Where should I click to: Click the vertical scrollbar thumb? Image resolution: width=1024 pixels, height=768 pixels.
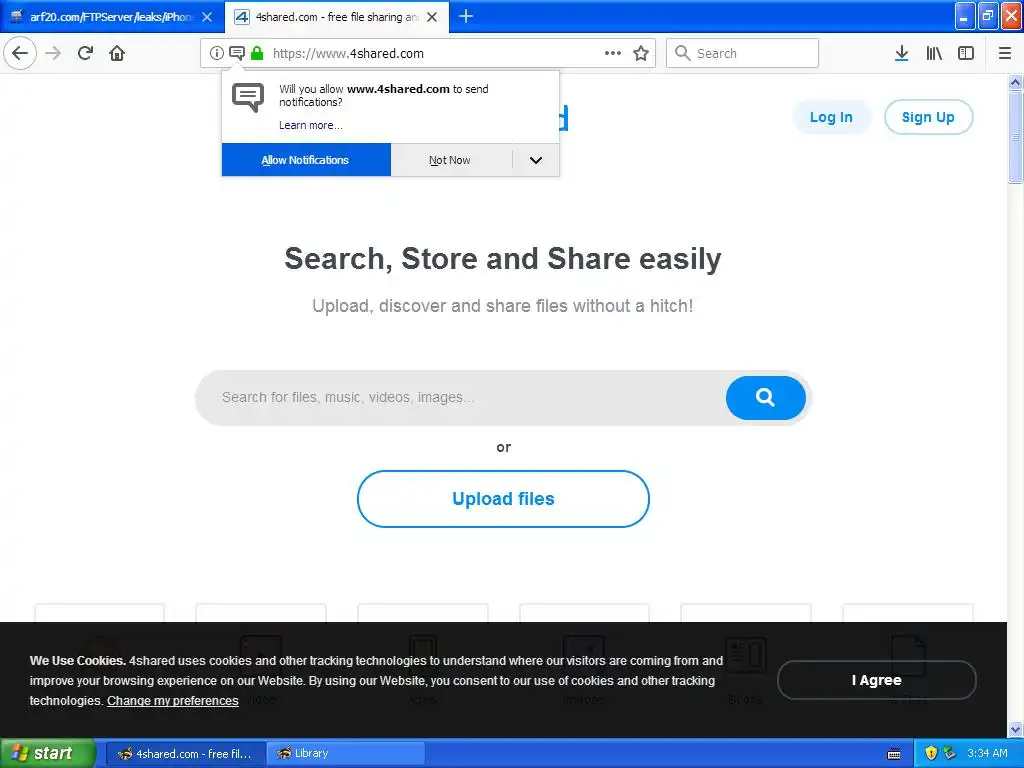(1015, 136)
